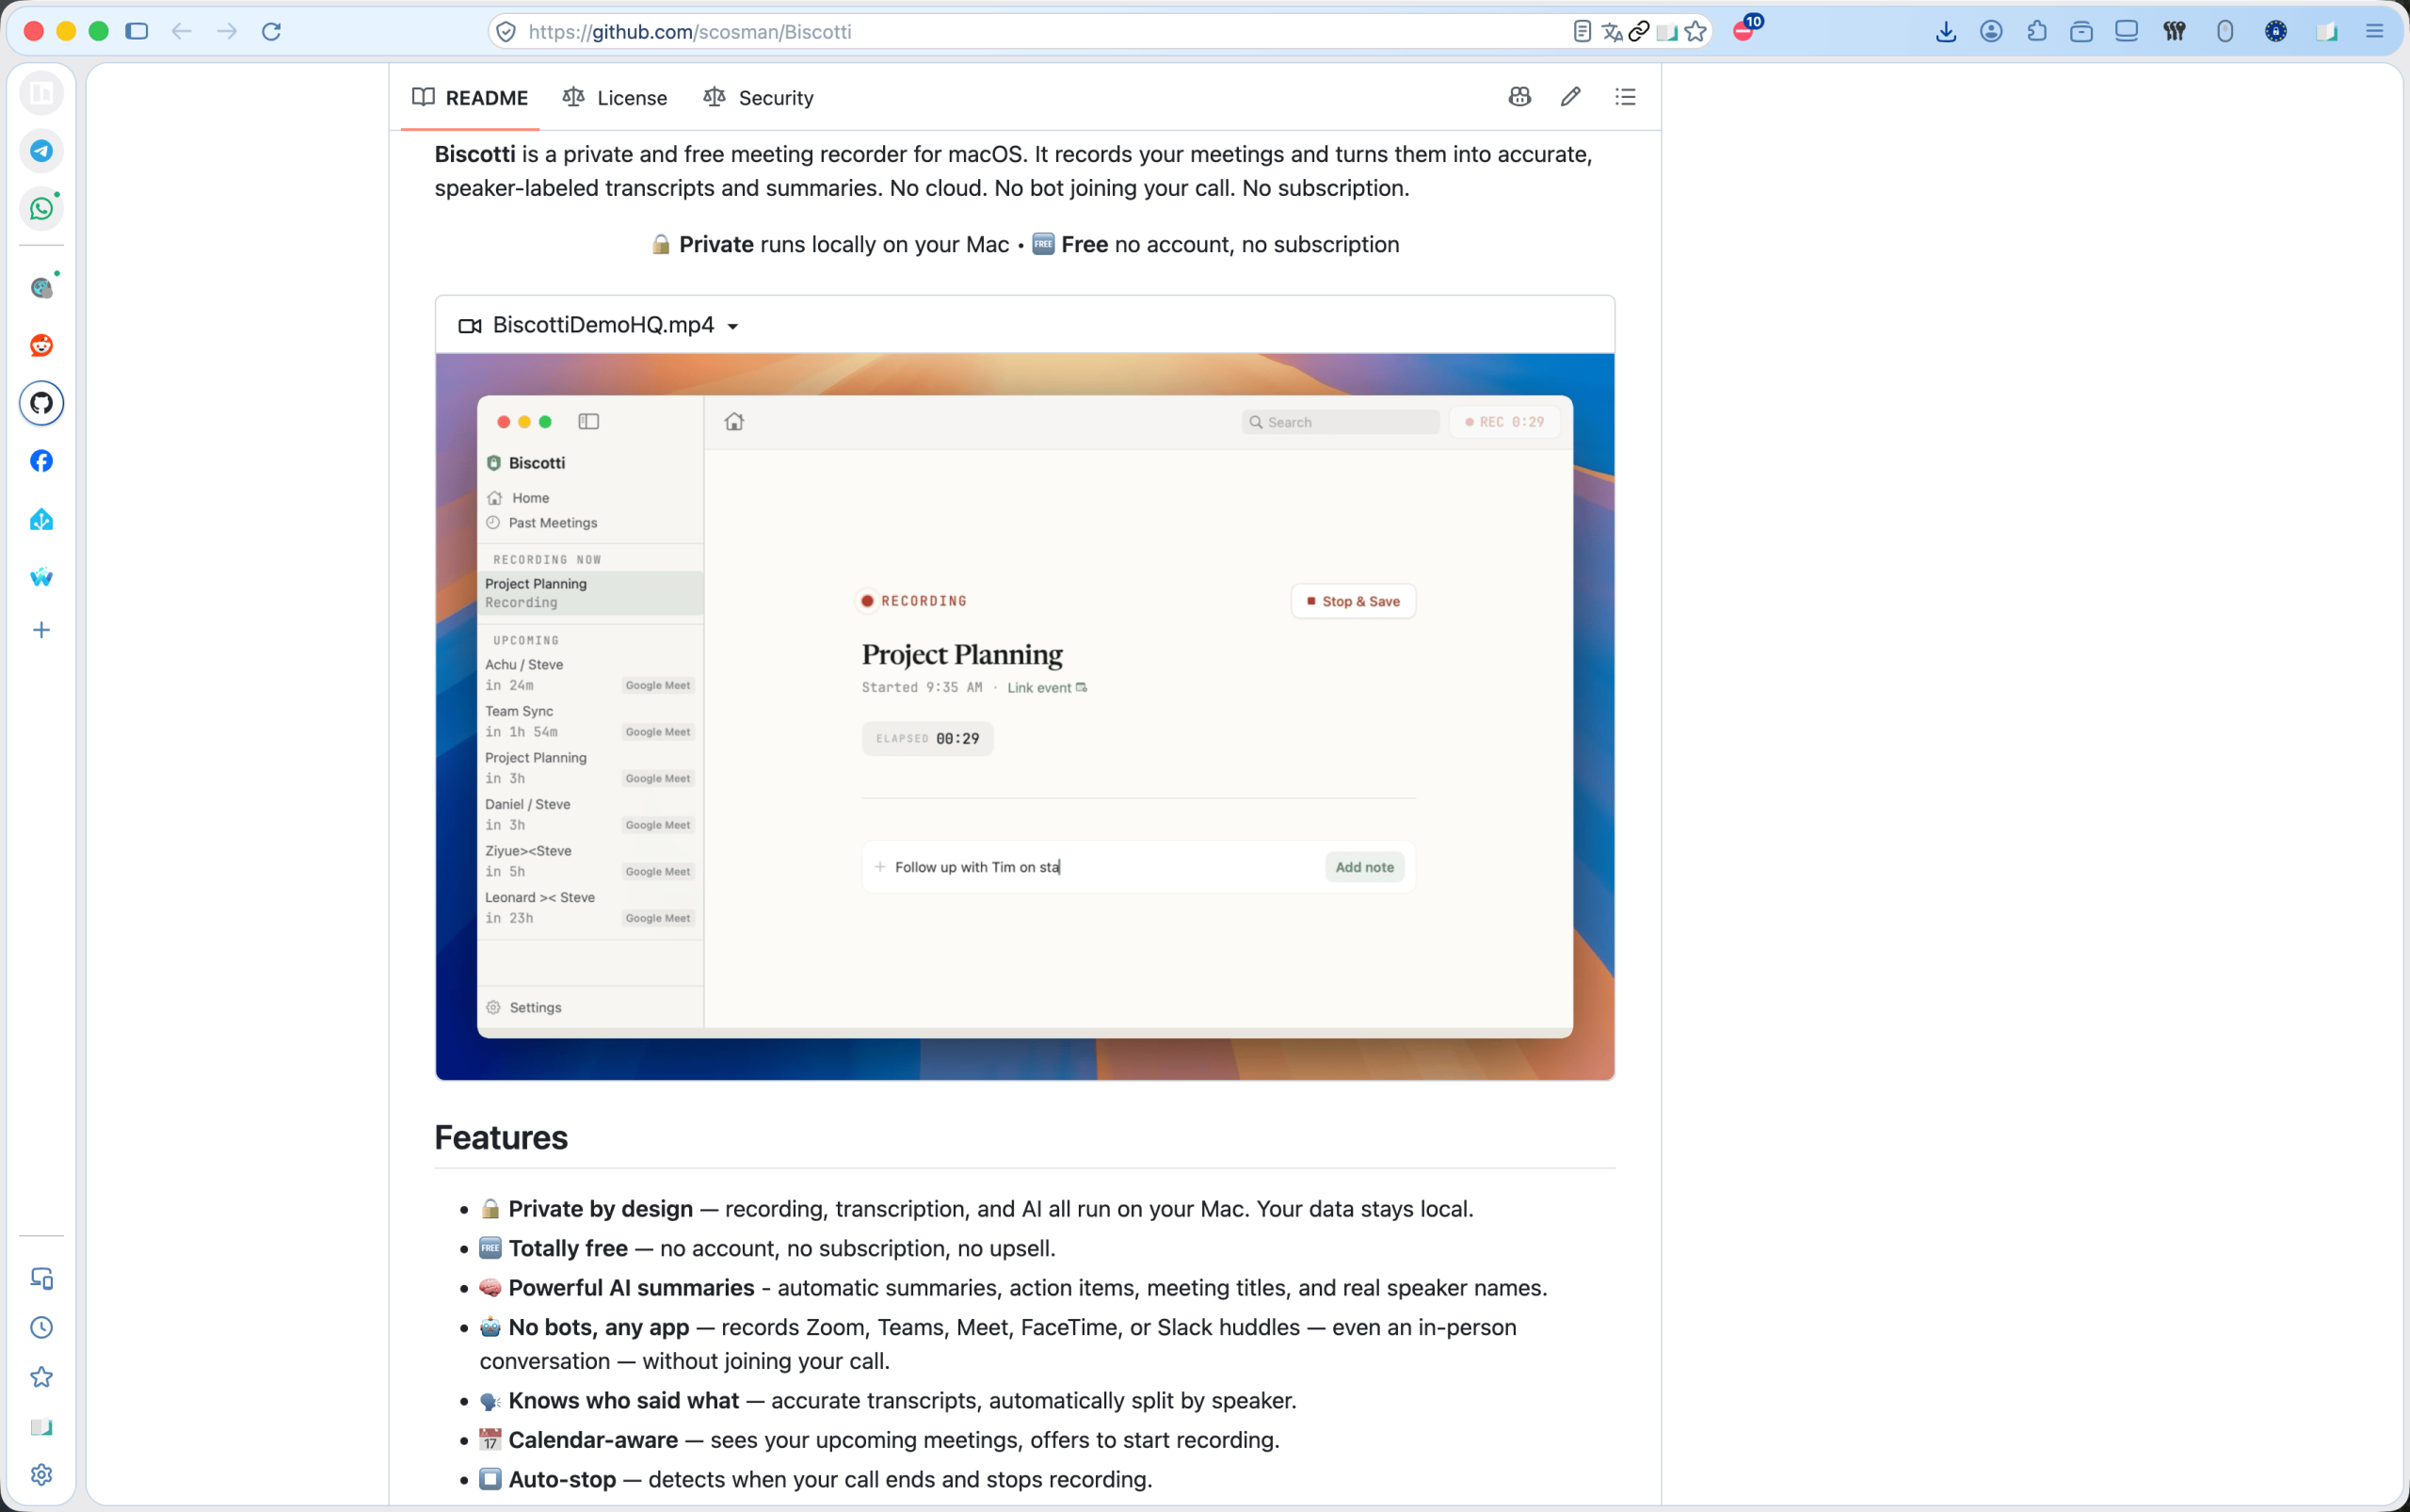Viewport: 2410px width, 1512px height.
Task: Click the open-book icon in left sidebar
Action: click(x=41, y=1427)
